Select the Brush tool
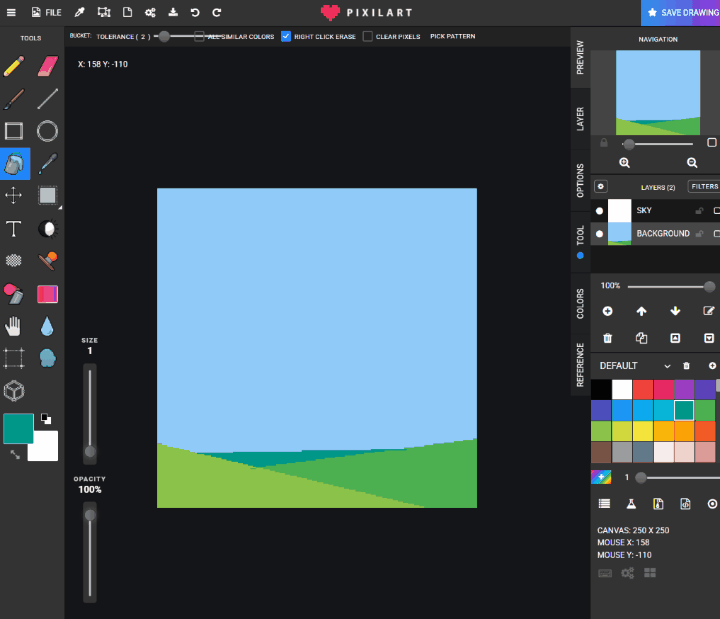The width and height of the screenshot is (720, 619). 14,99
